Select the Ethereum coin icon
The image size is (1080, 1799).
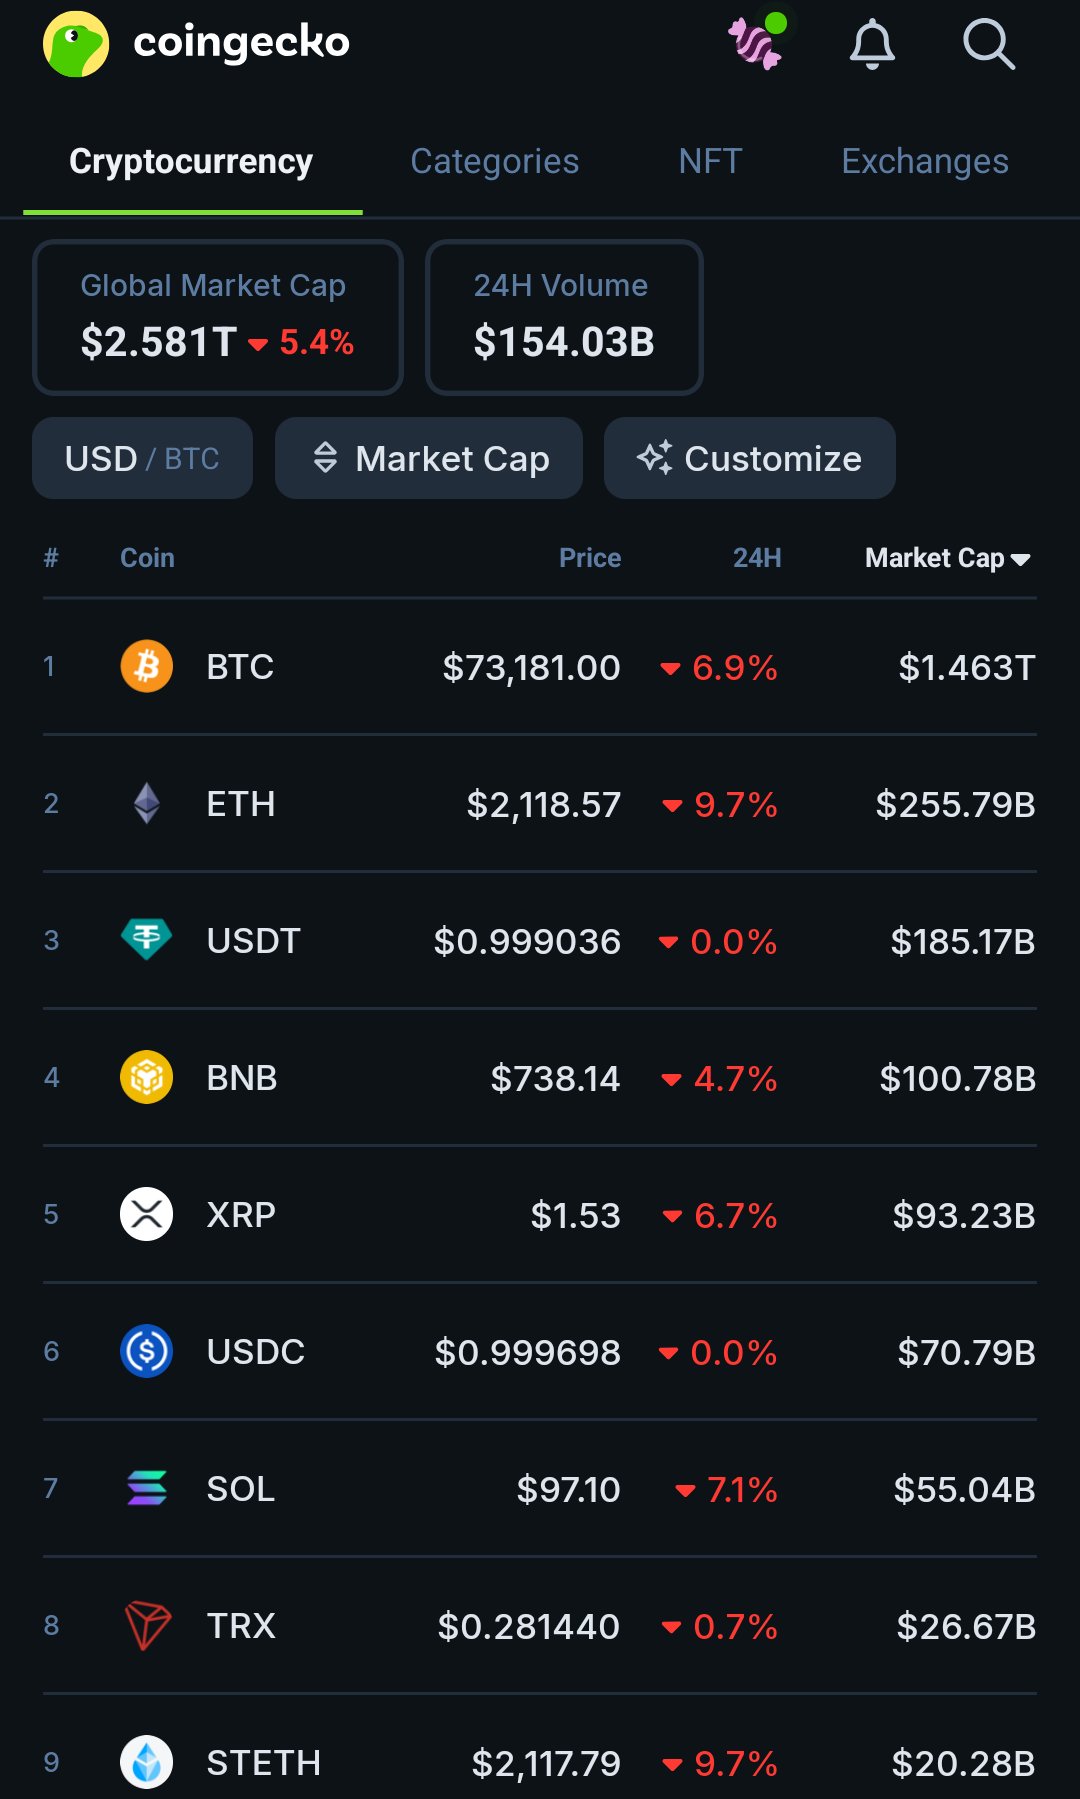coord(146,804)
